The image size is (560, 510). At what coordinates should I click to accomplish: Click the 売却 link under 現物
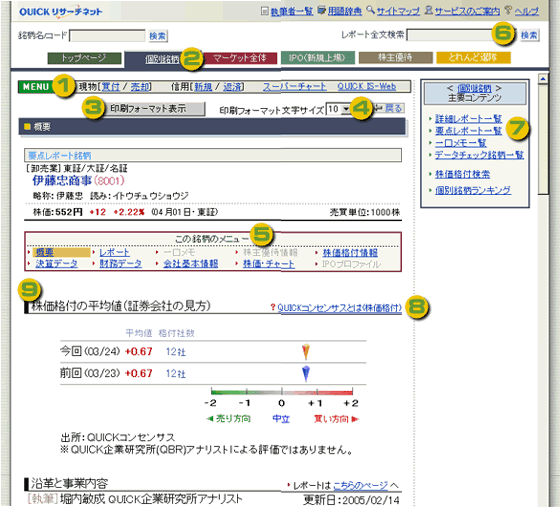140,86
